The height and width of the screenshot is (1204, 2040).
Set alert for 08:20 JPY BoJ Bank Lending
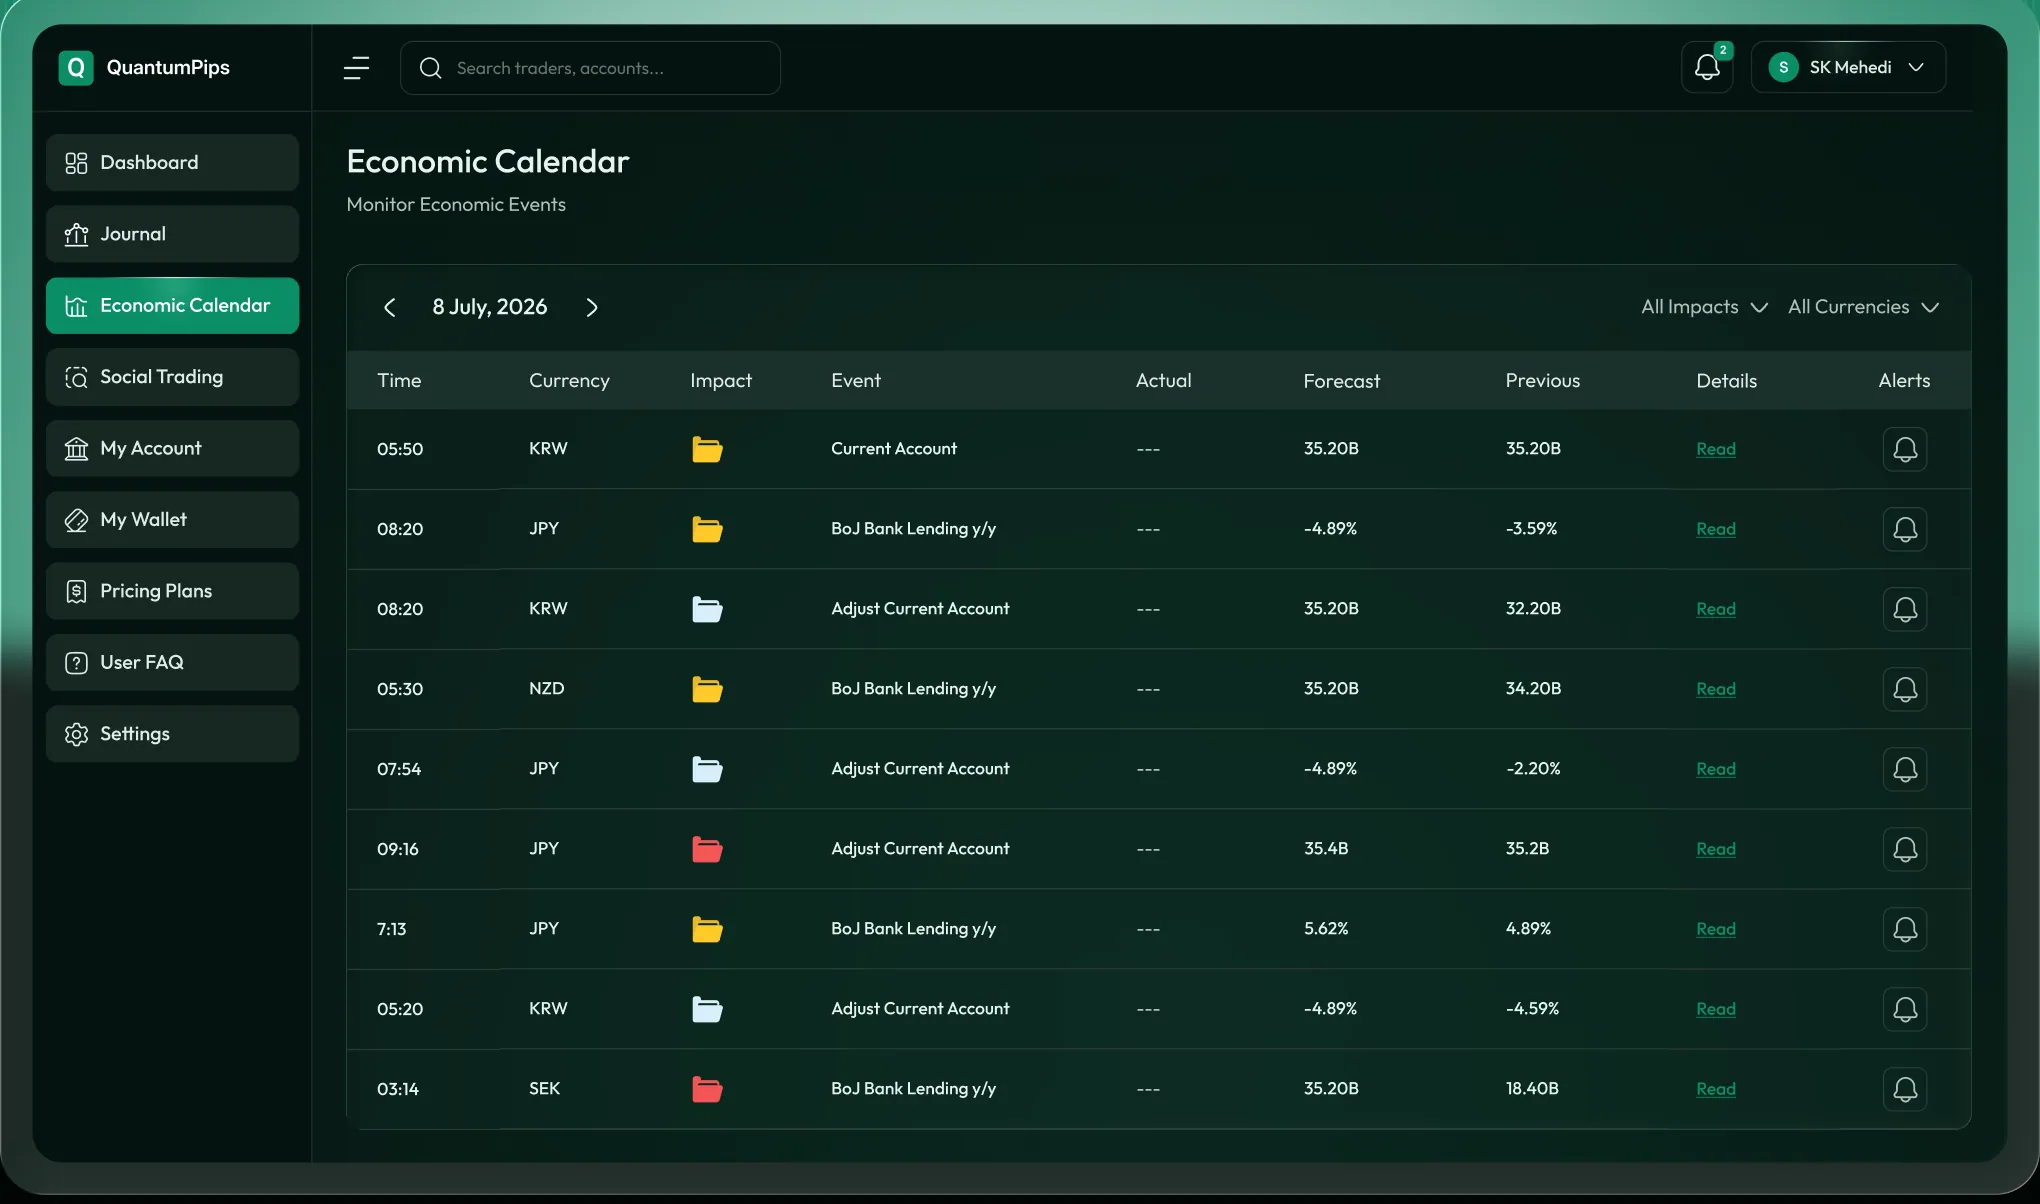[x=1905, y=529]
